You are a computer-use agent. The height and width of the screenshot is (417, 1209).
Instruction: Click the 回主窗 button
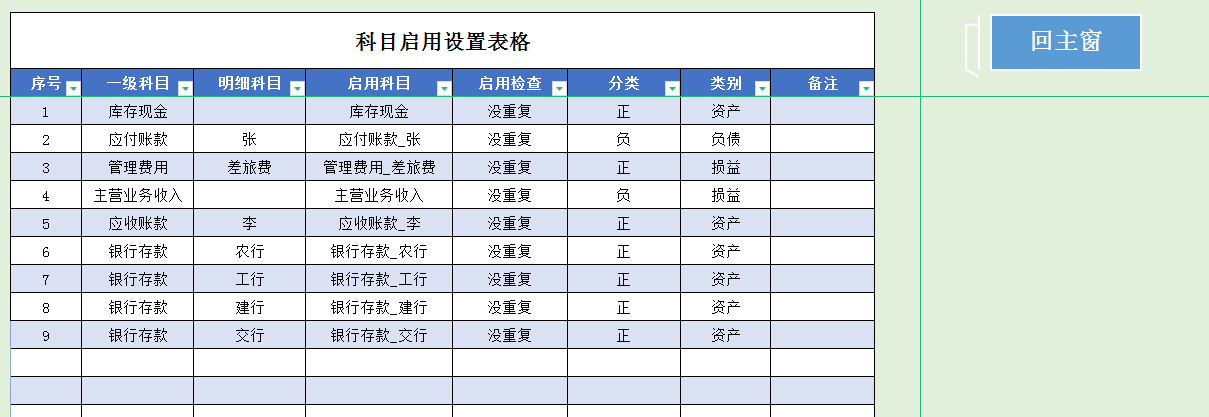(1066, 42)
